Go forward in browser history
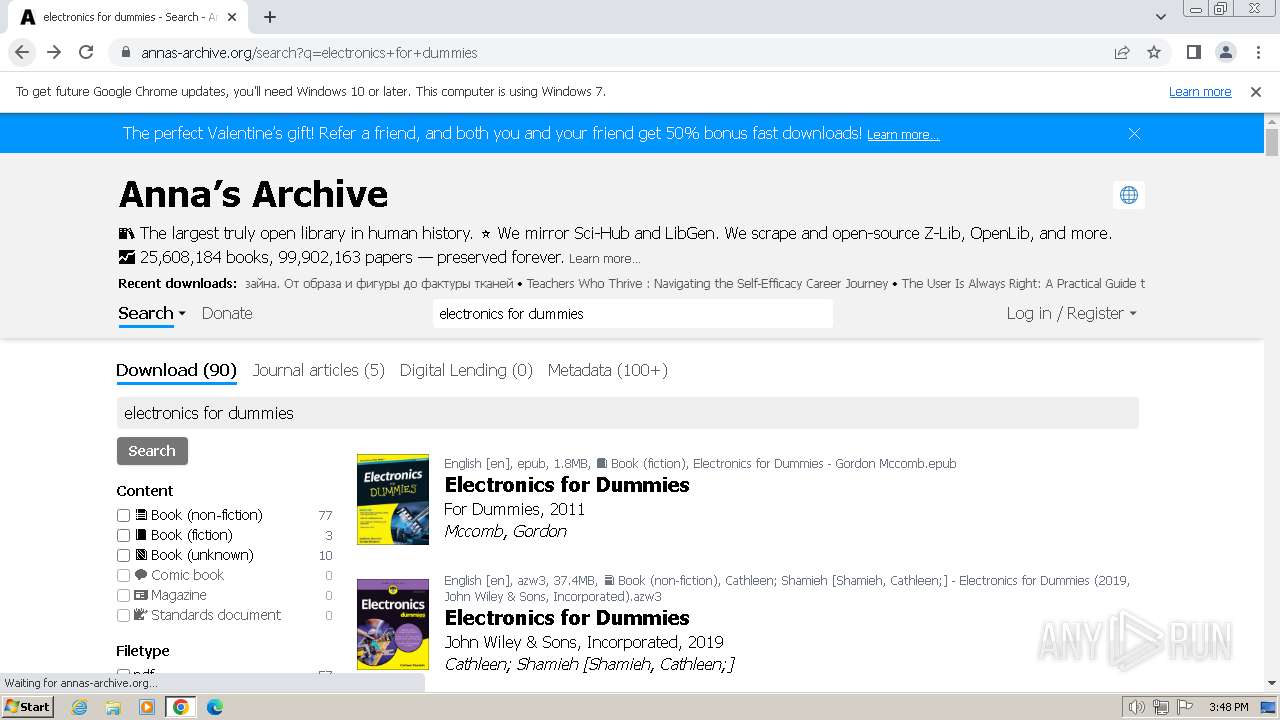 [54, 52]
